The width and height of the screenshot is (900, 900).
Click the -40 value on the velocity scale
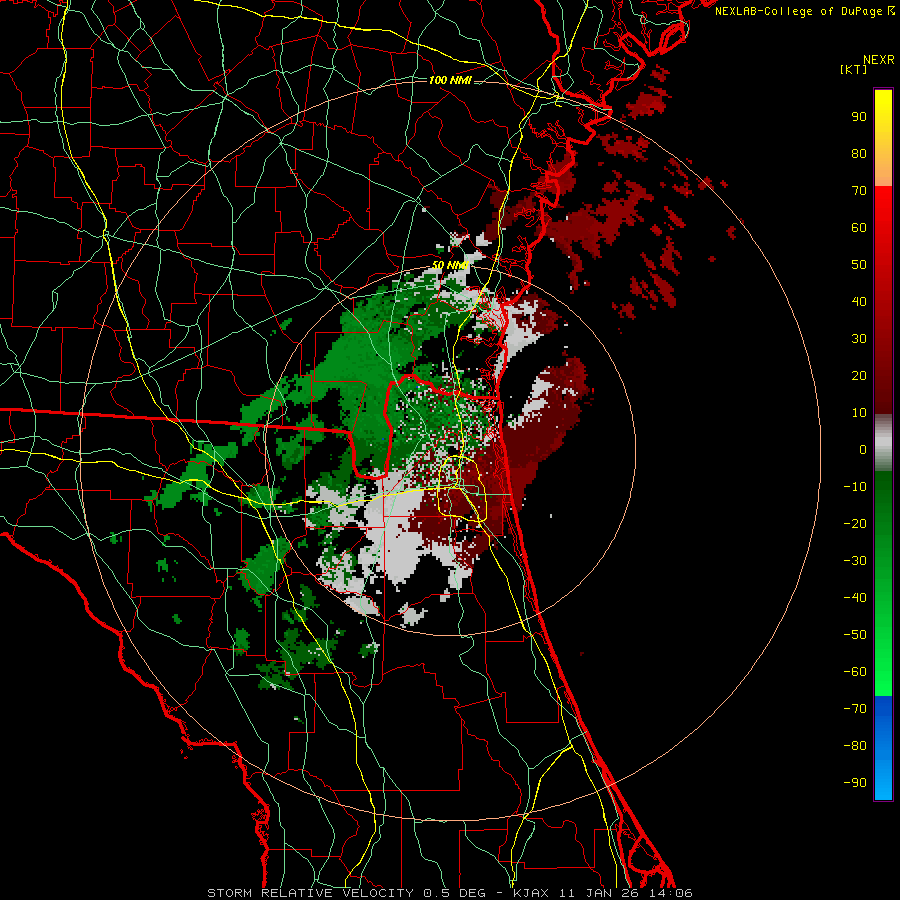(x=855, y=598)
